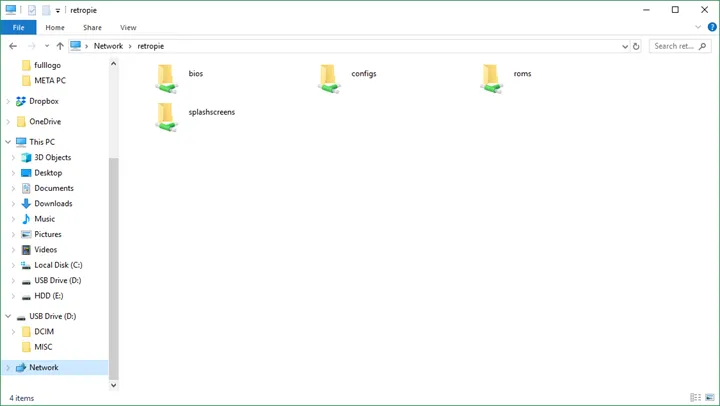
Task: Switch to Large icons view in status bar
Action: (x=710, y=397)
